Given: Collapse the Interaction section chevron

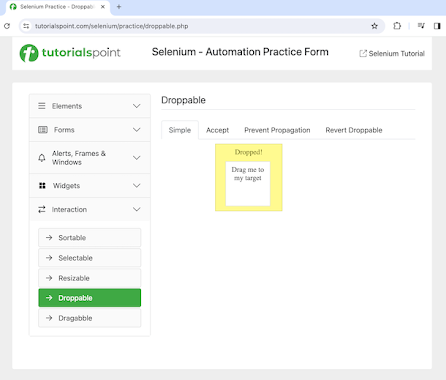Looking at the screenshot, I should tap(137, 209).
